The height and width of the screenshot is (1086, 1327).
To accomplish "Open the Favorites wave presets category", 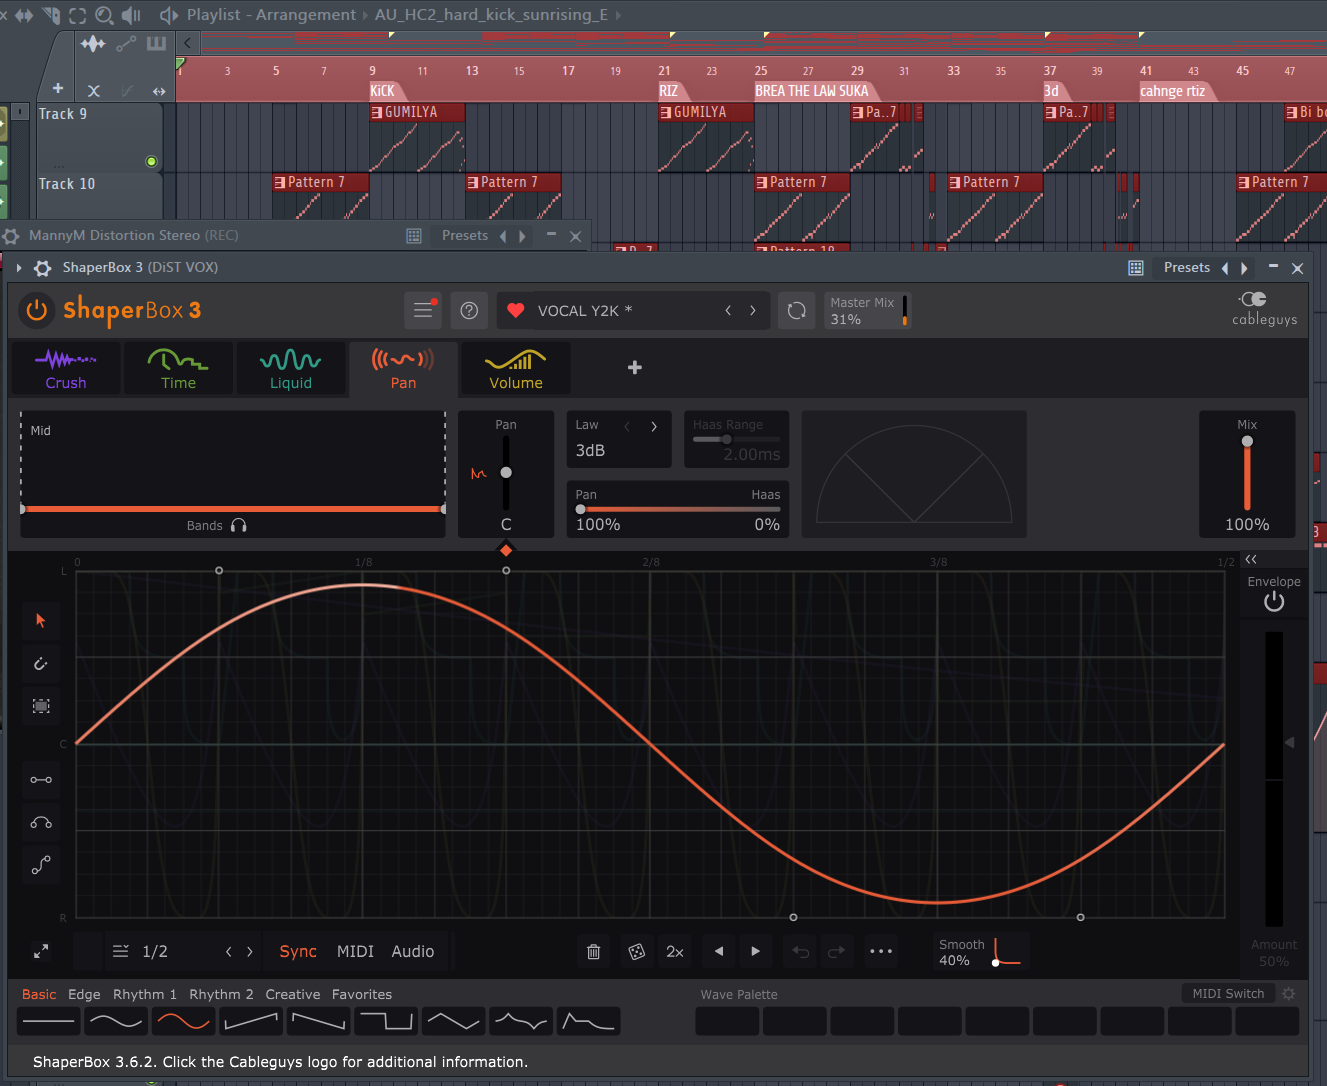I will (x=362, y=994).
